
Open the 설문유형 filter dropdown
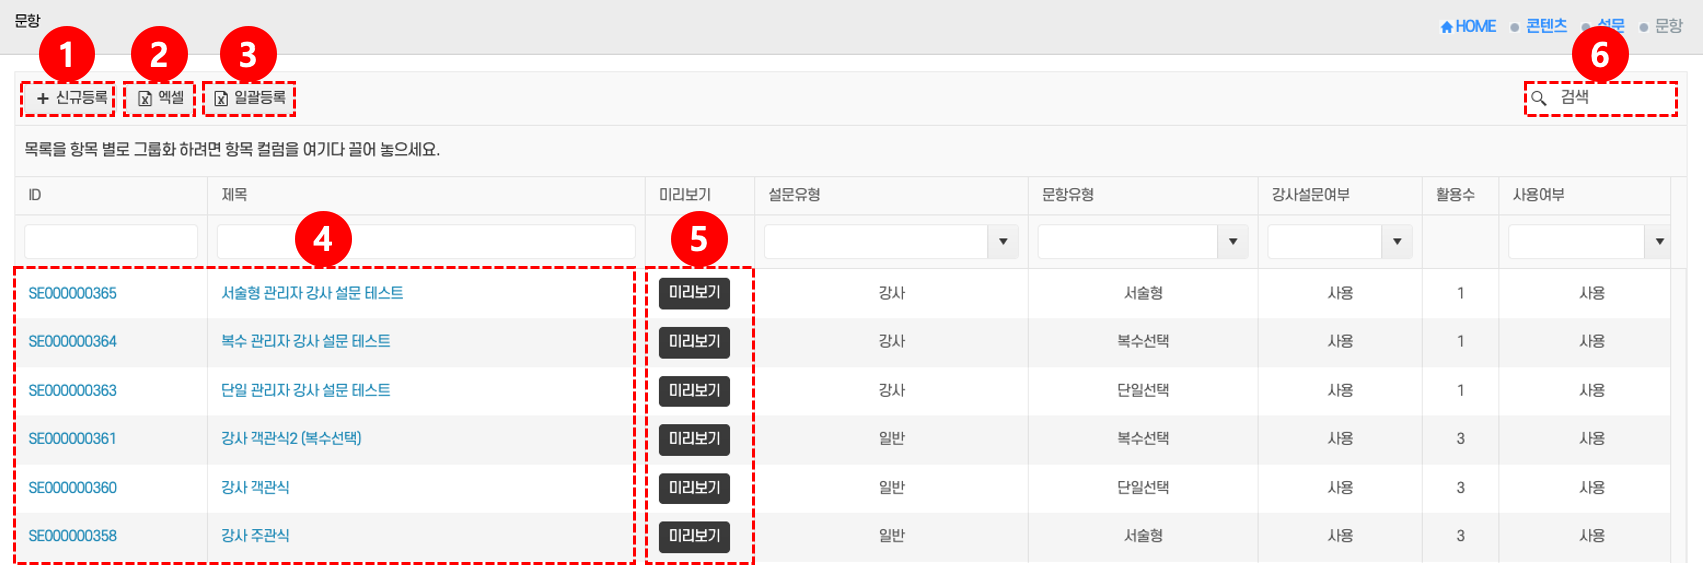point(1003,242)
